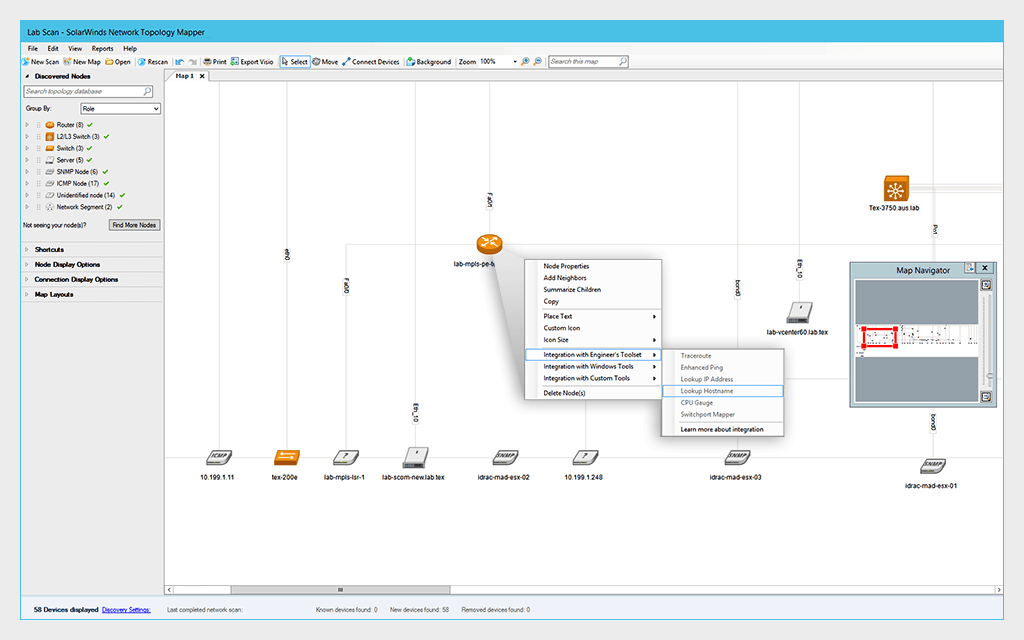Start a New Scan from the toolbar
This screenshot has height=640, width=1024.
pyautogui.click(x=41, y=61)
